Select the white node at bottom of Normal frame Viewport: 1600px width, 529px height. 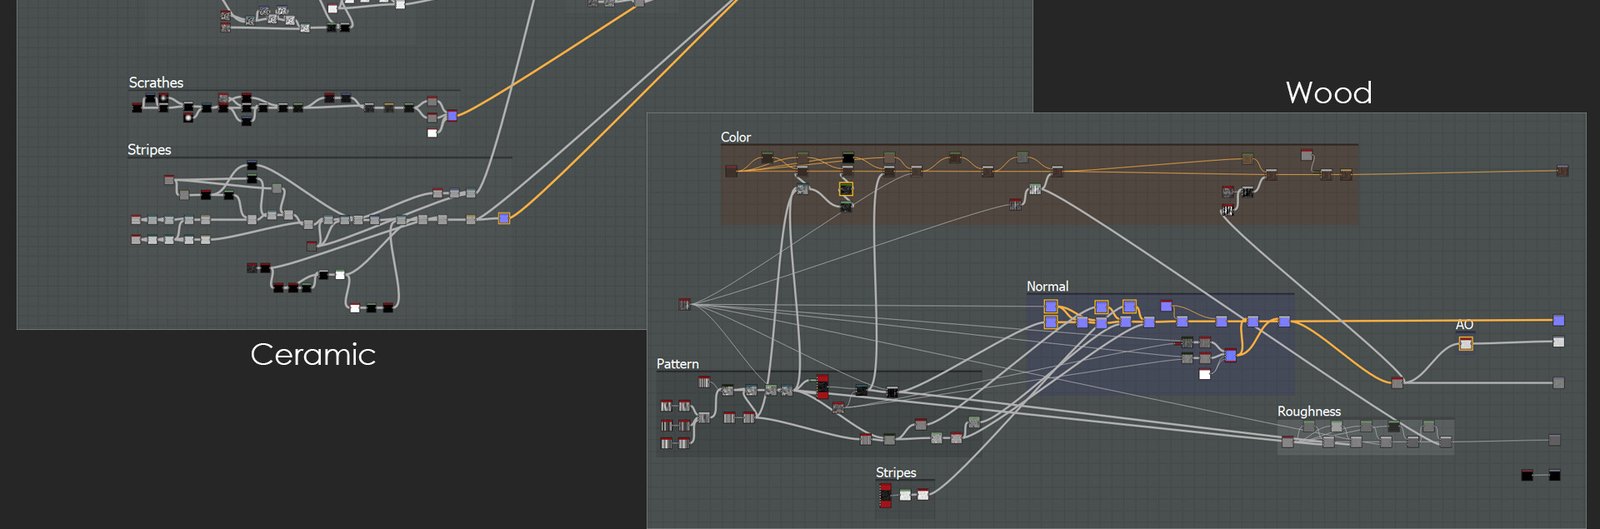[1204, 375]
